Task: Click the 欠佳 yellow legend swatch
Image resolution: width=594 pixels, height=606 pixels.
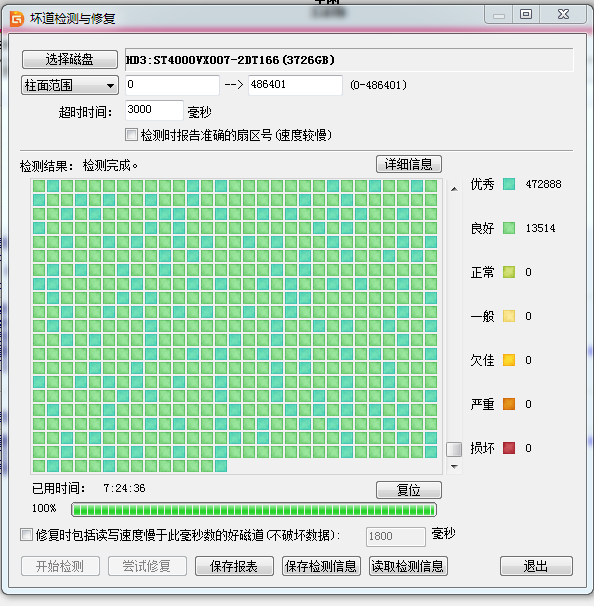Action: pos(509,360)
